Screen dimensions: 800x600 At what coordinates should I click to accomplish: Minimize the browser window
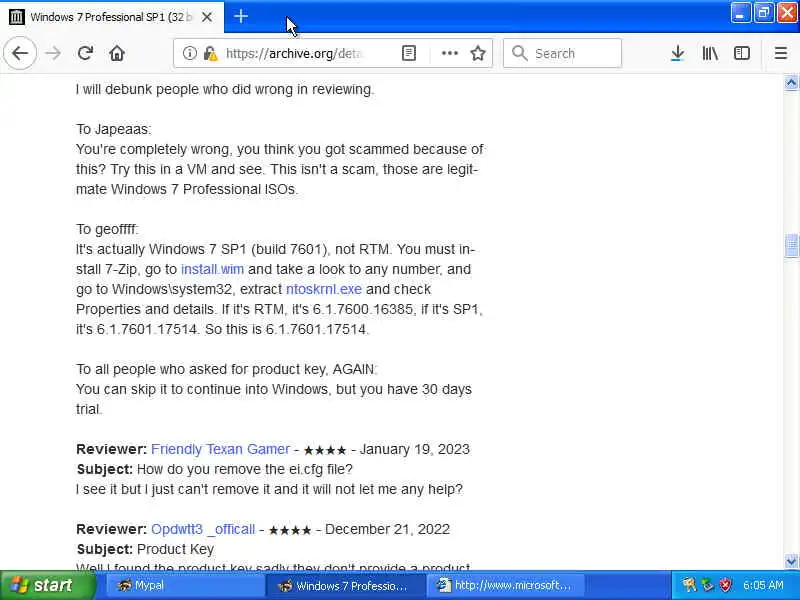point(740,13)
